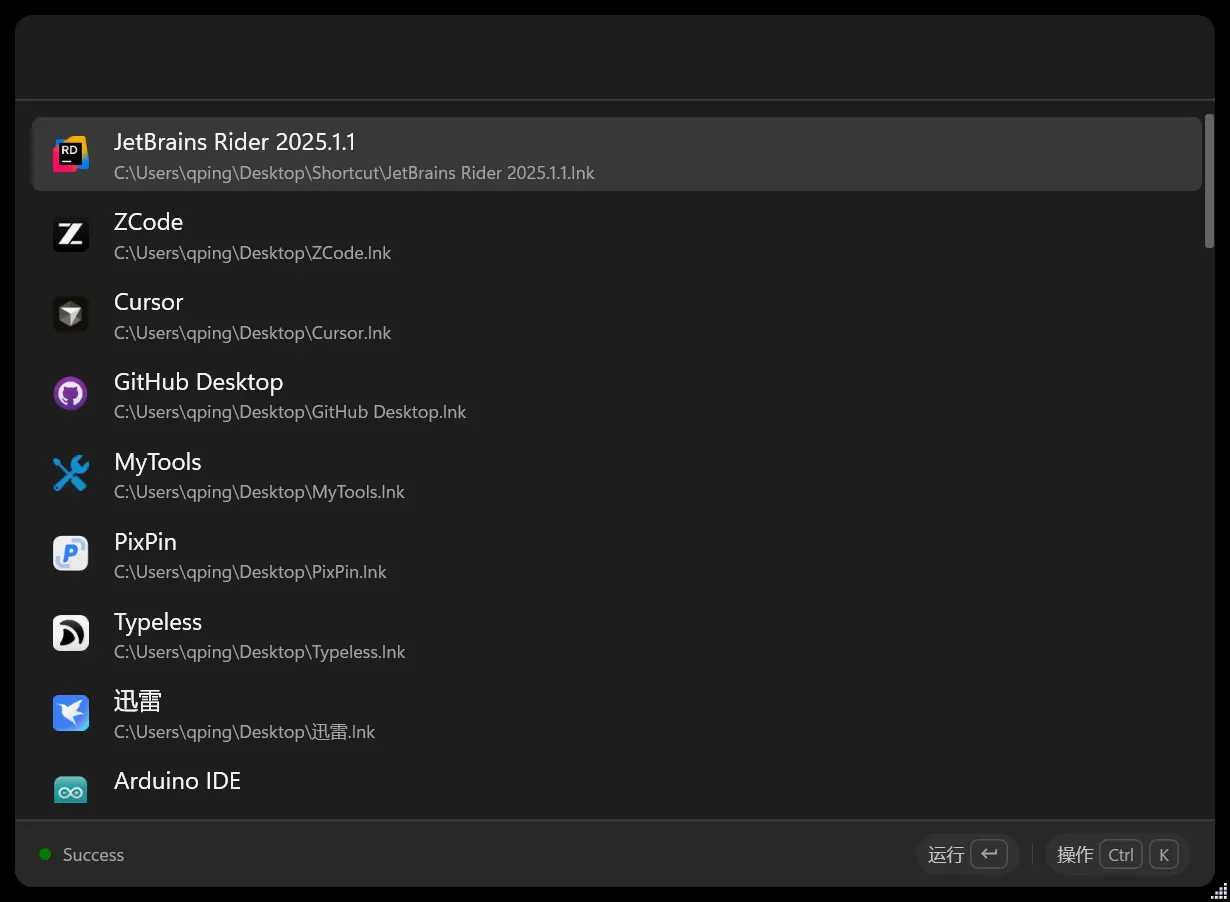Click the Success status text

click(x=93, y=855)
